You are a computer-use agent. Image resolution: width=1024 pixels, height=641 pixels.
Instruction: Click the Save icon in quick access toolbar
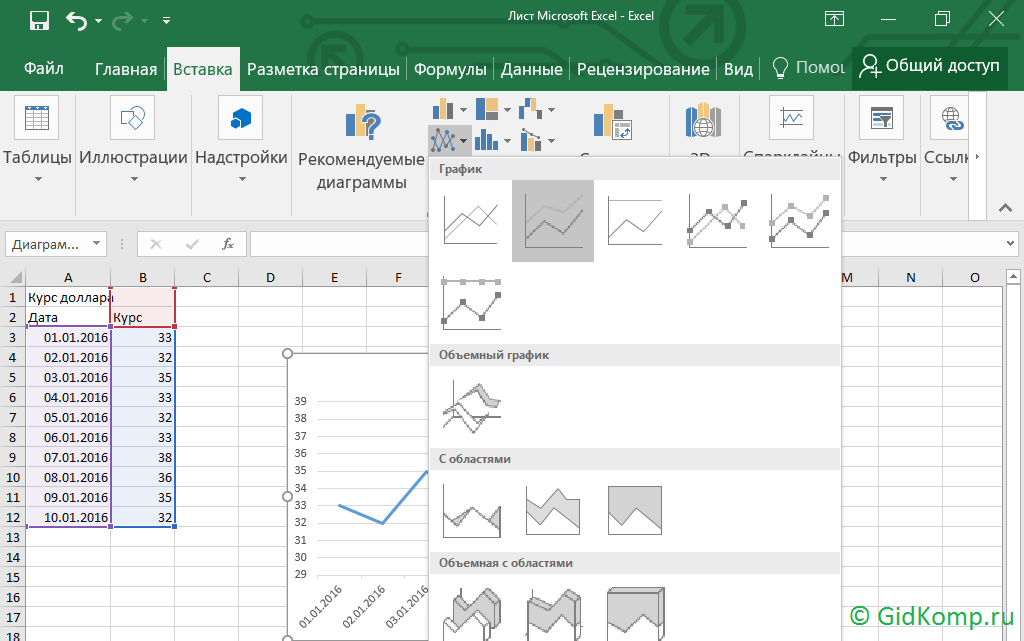pyautogui.click(x=40, y=20)
